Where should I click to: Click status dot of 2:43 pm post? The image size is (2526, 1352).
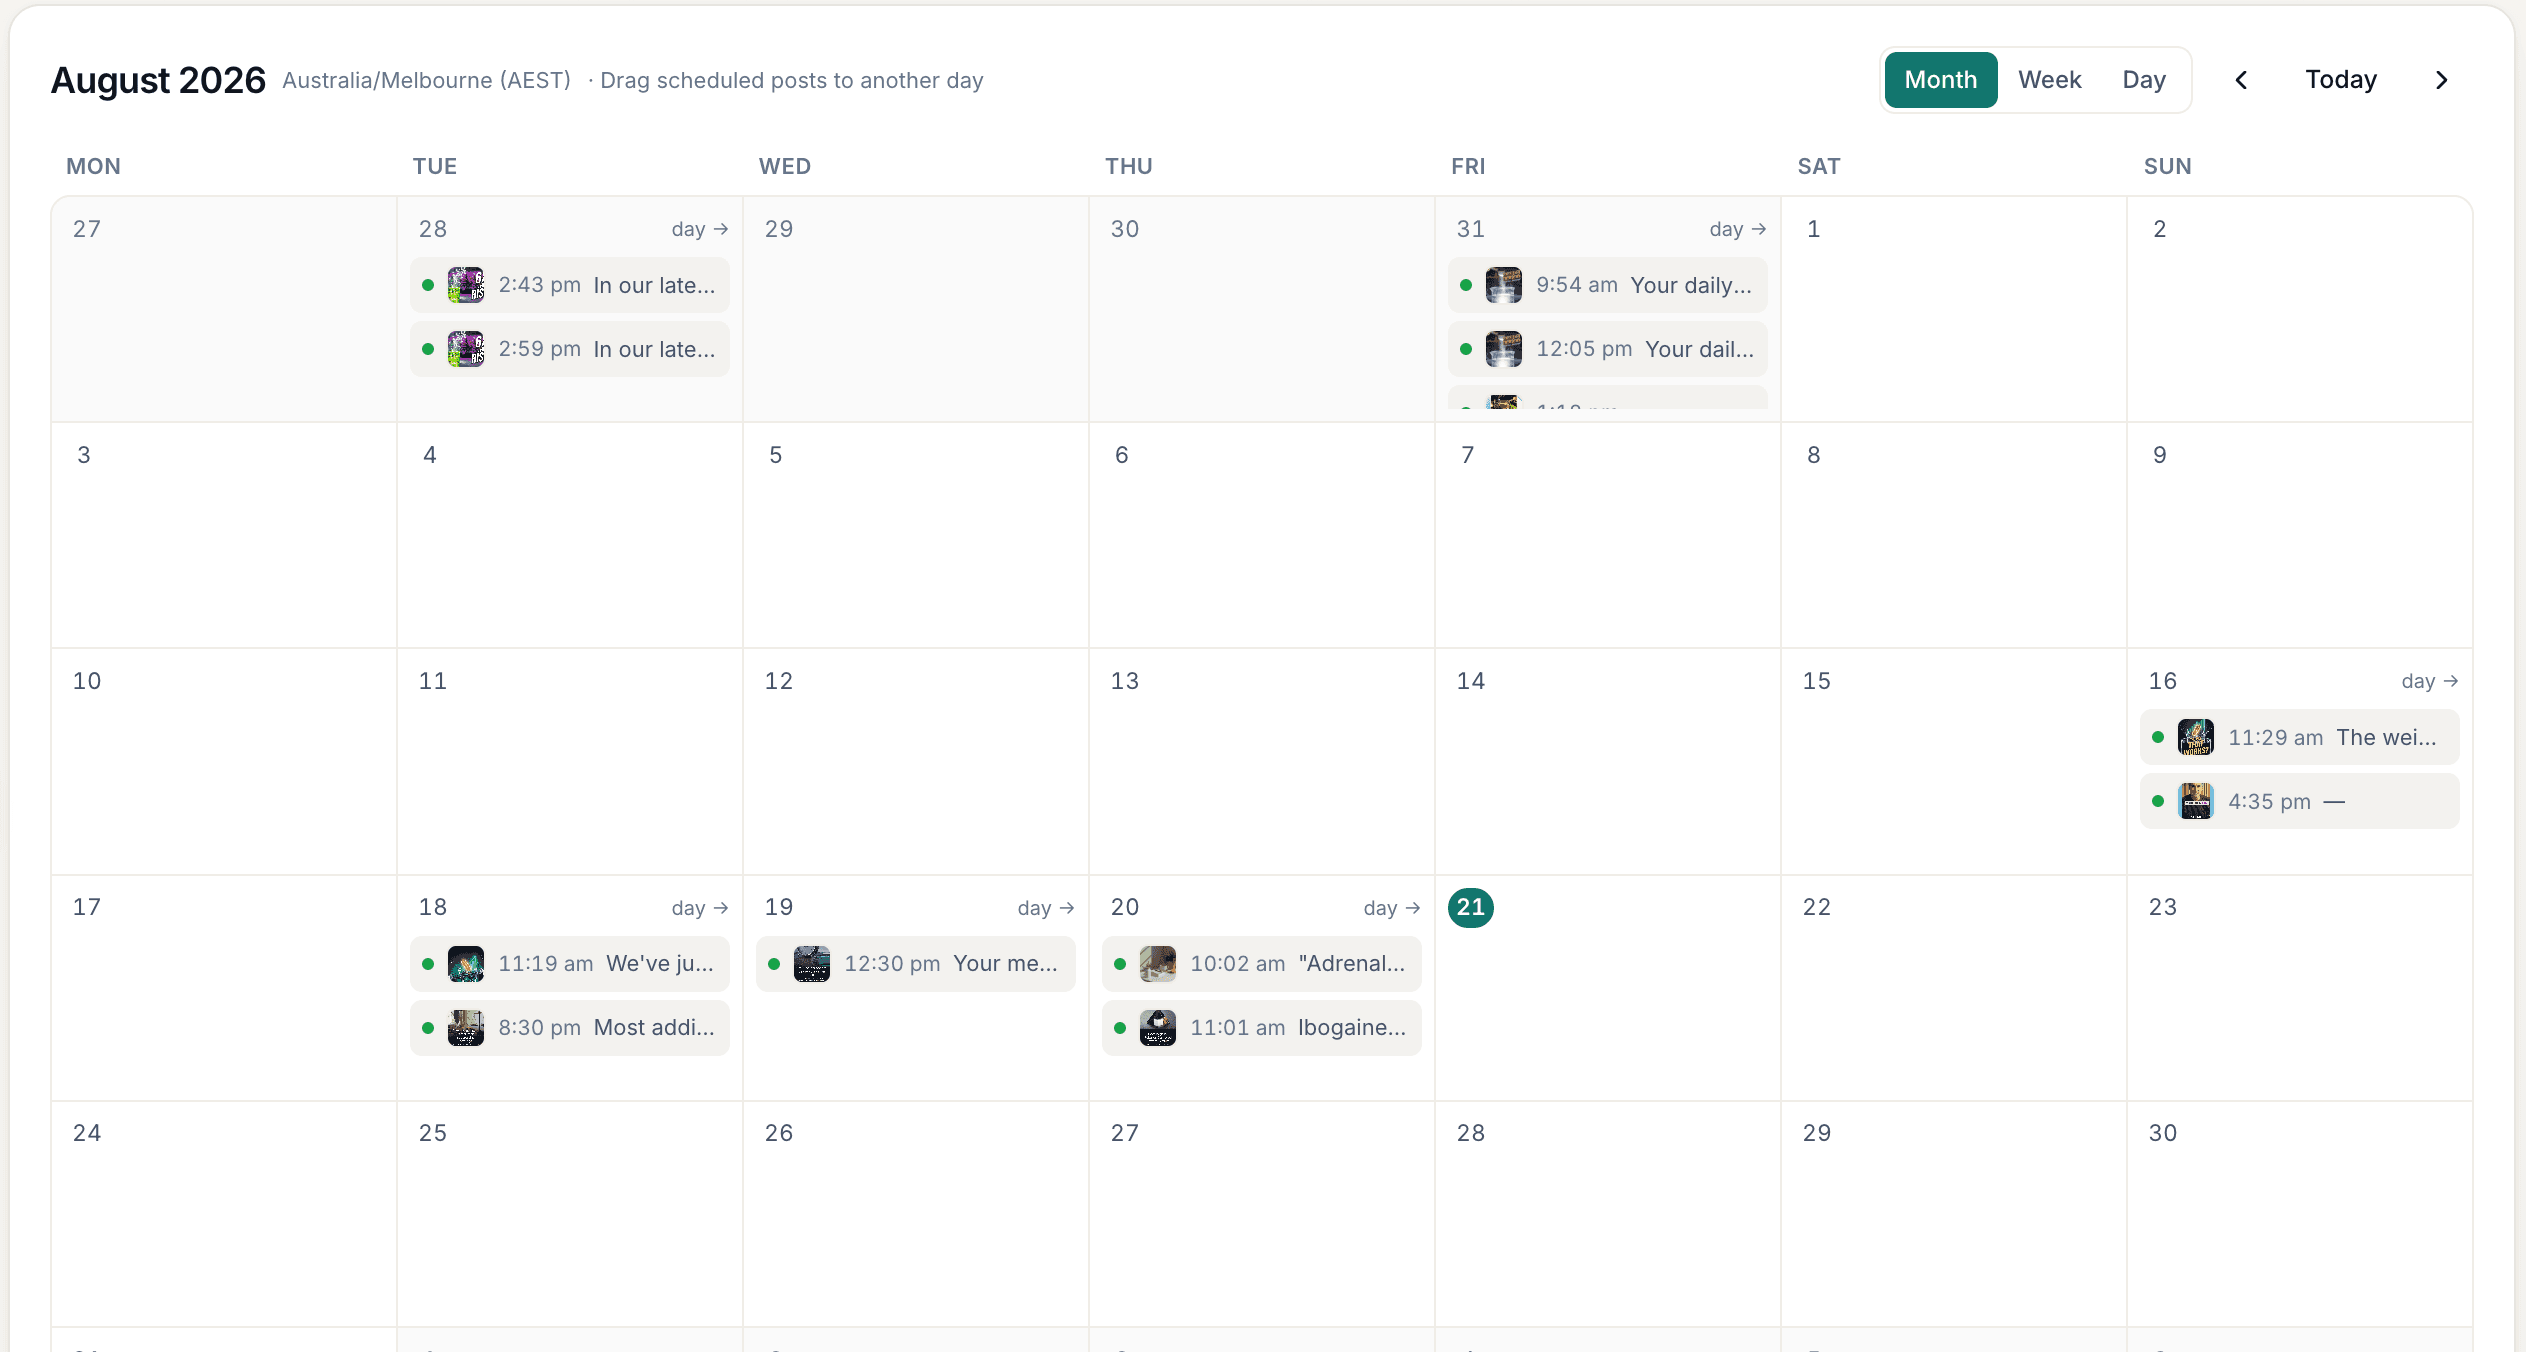[x=428, y=286]
